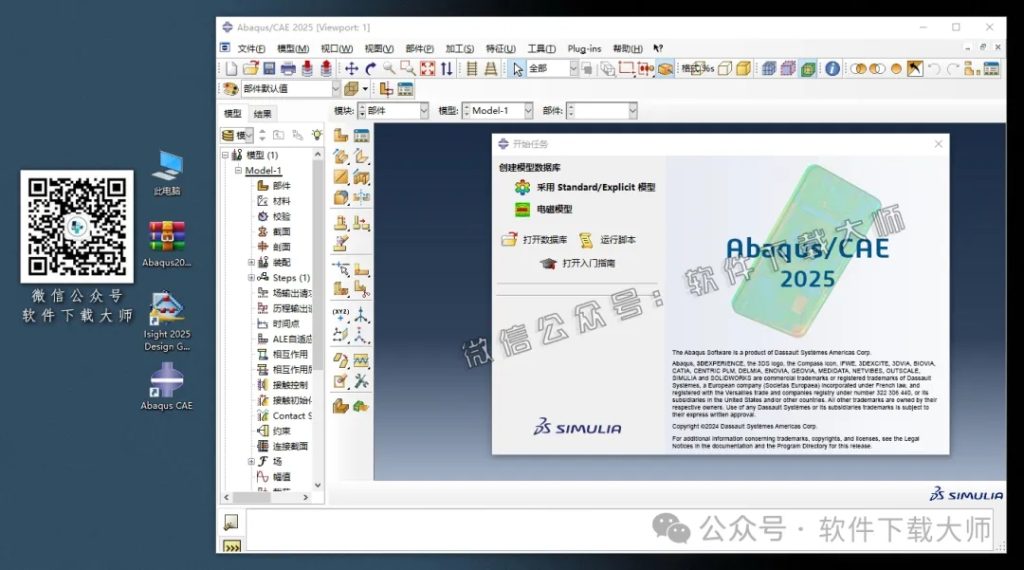
Task: Collapse the Model-1 tree node
Action: click(238, 170)
